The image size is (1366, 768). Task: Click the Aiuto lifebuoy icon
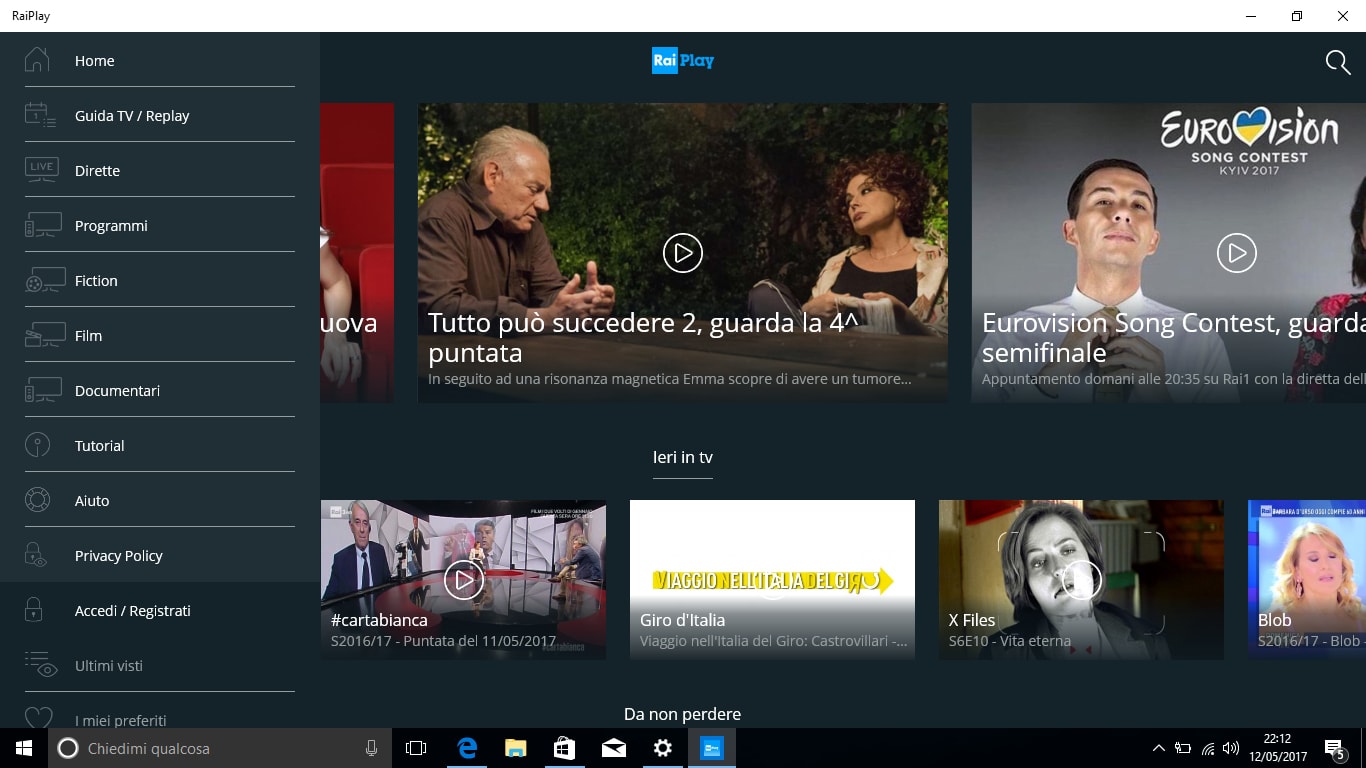click(x=37, y=500)
